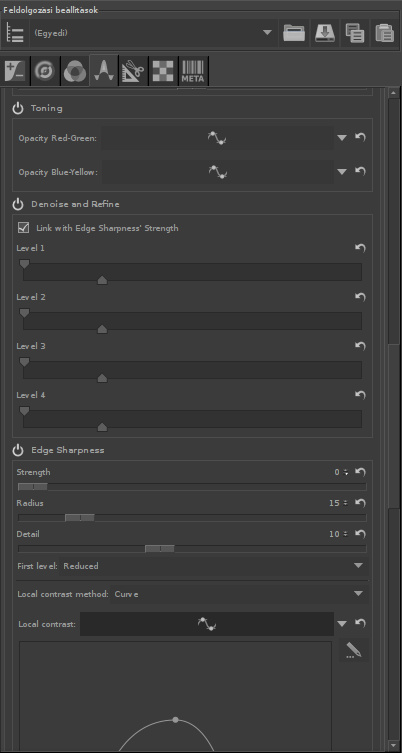Viewport: 402px width, 753px height.
Task: Open the Transform tab with scissors icon
Action: 134,71
